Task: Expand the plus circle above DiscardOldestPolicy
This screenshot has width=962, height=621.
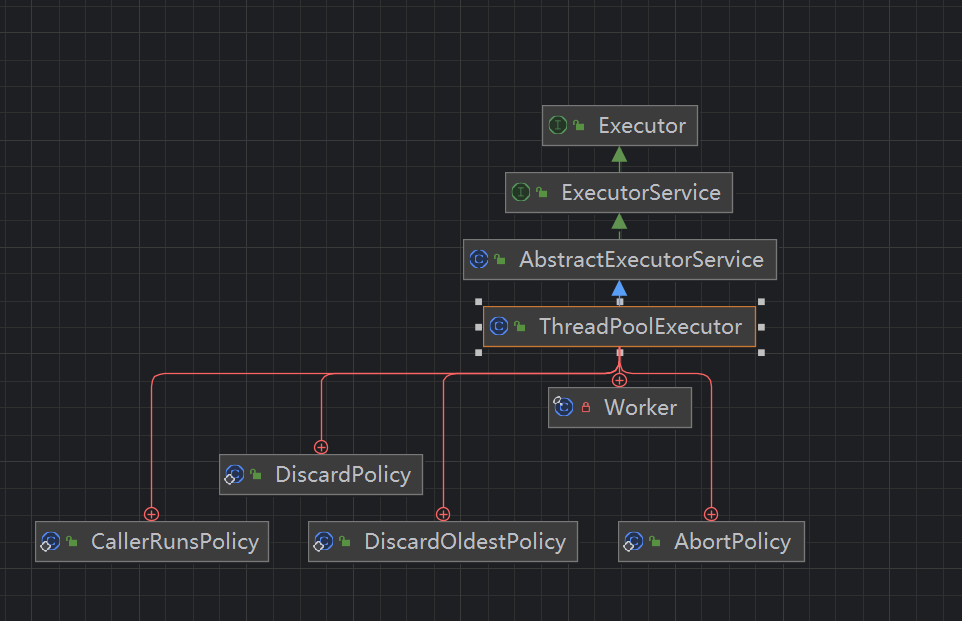Action: [443, 513]
